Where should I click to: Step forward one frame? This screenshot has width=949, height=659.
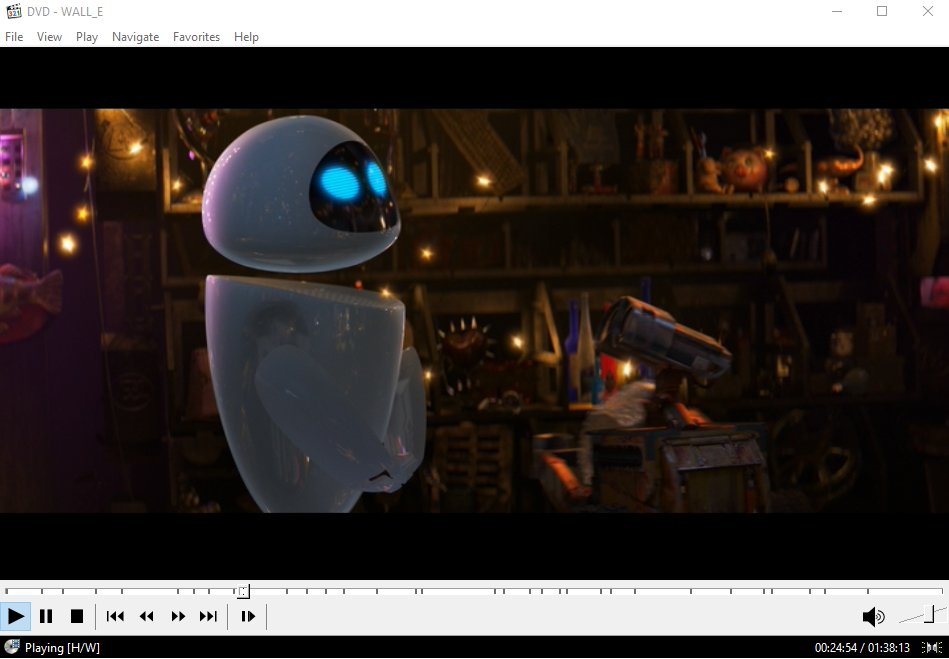tap(248, 616)
